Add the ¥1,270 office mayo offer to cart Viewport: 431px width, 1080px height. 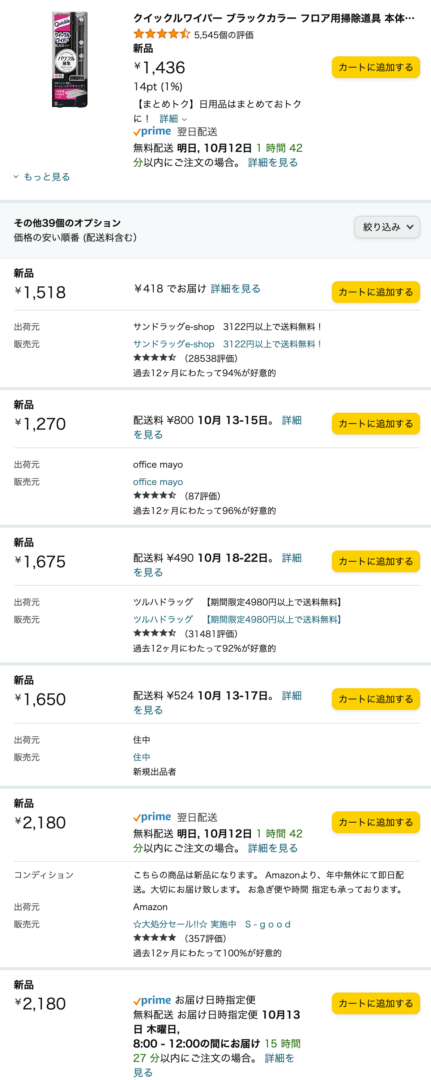click(x=375, y=424)
